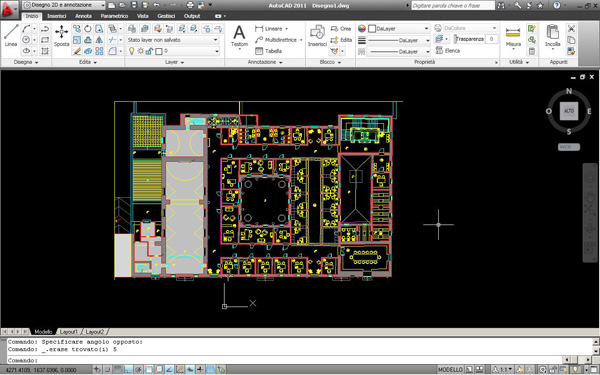Click the Elenca list properties icon
600x375 pixels.
(x=448, y=51)
